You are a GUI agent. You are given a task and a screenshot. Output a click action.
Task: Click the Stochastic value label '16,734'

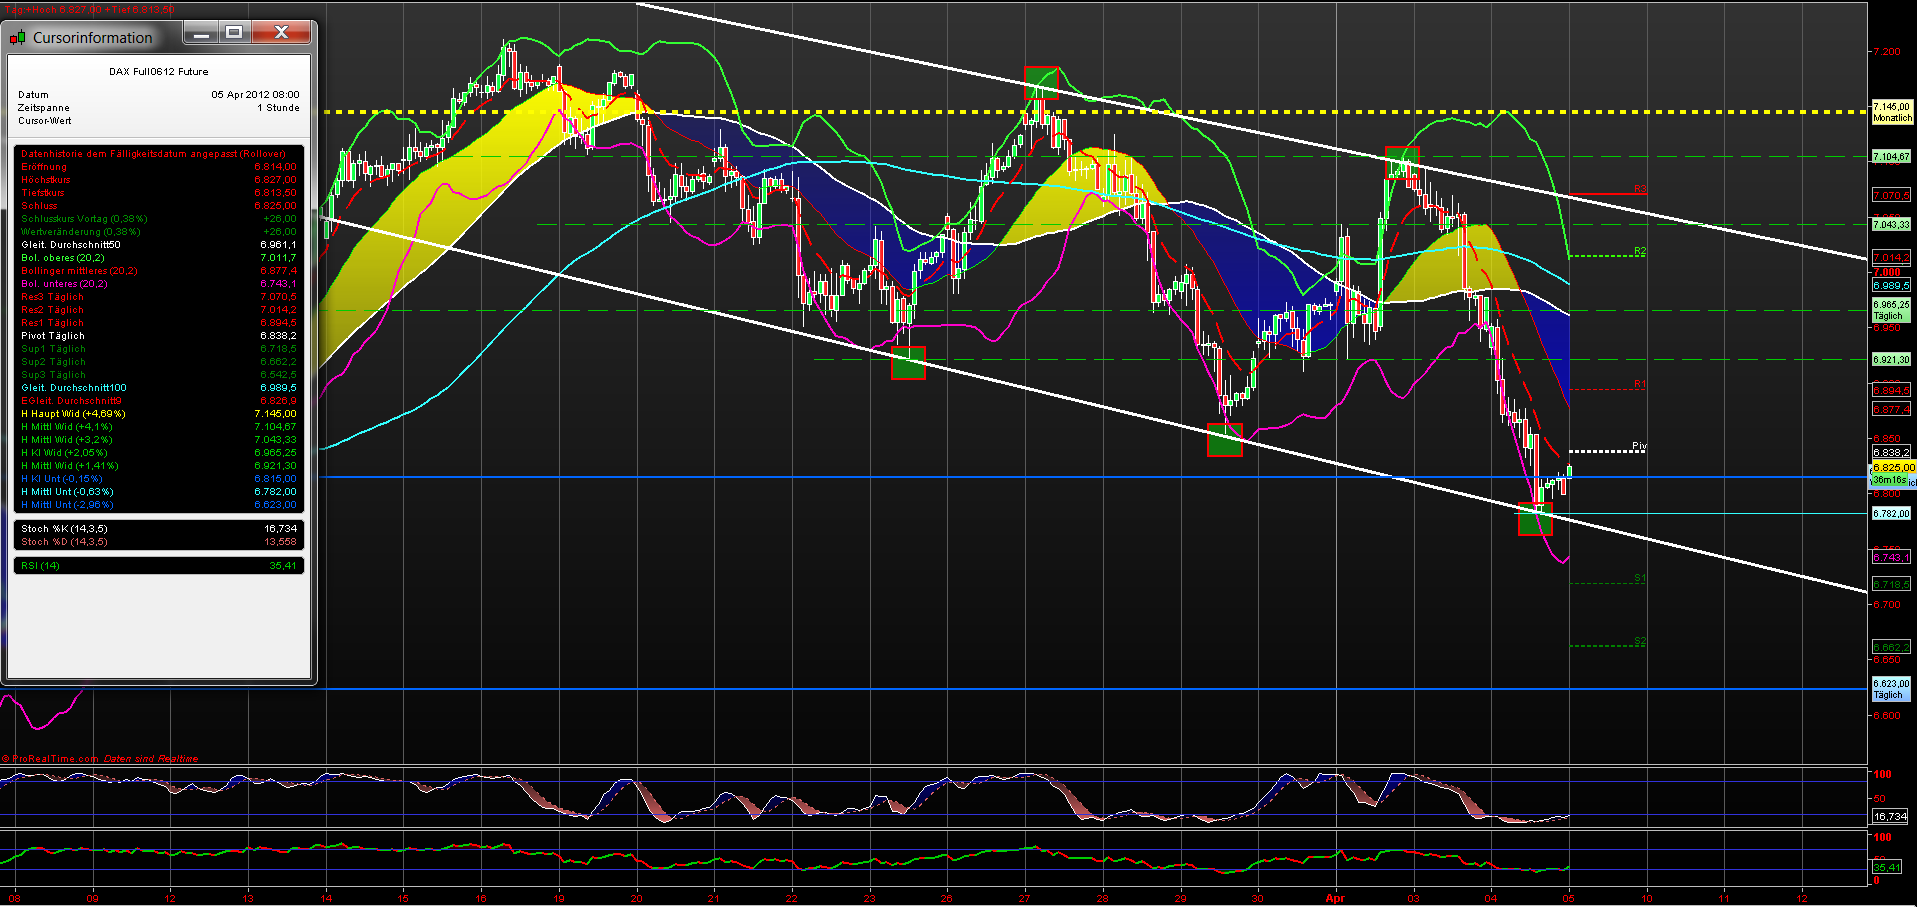pyautogui.click(x=1890, y=816)
